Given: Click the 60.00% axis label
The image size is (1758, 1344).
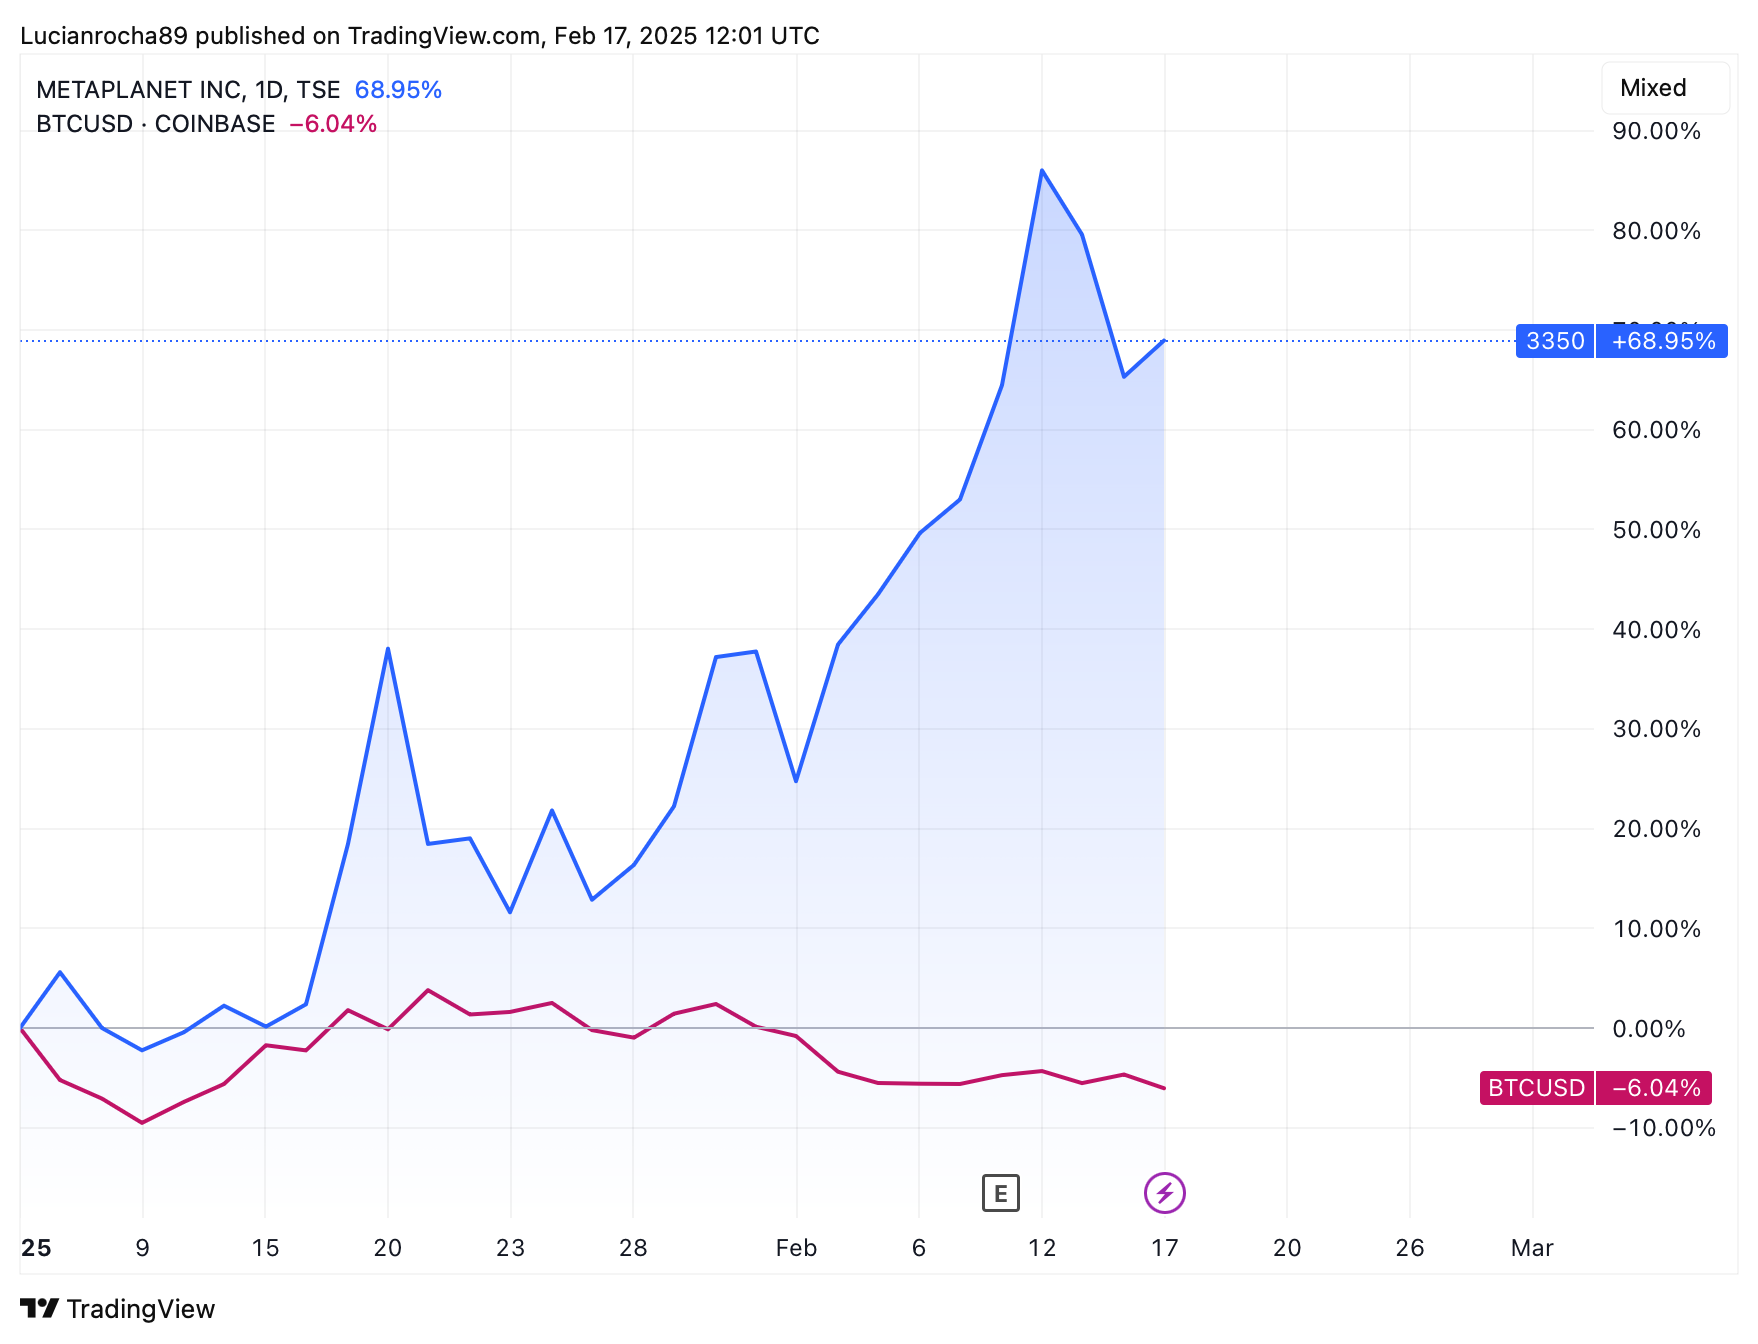Looking at the screenshot, I should click(1656, 430).
